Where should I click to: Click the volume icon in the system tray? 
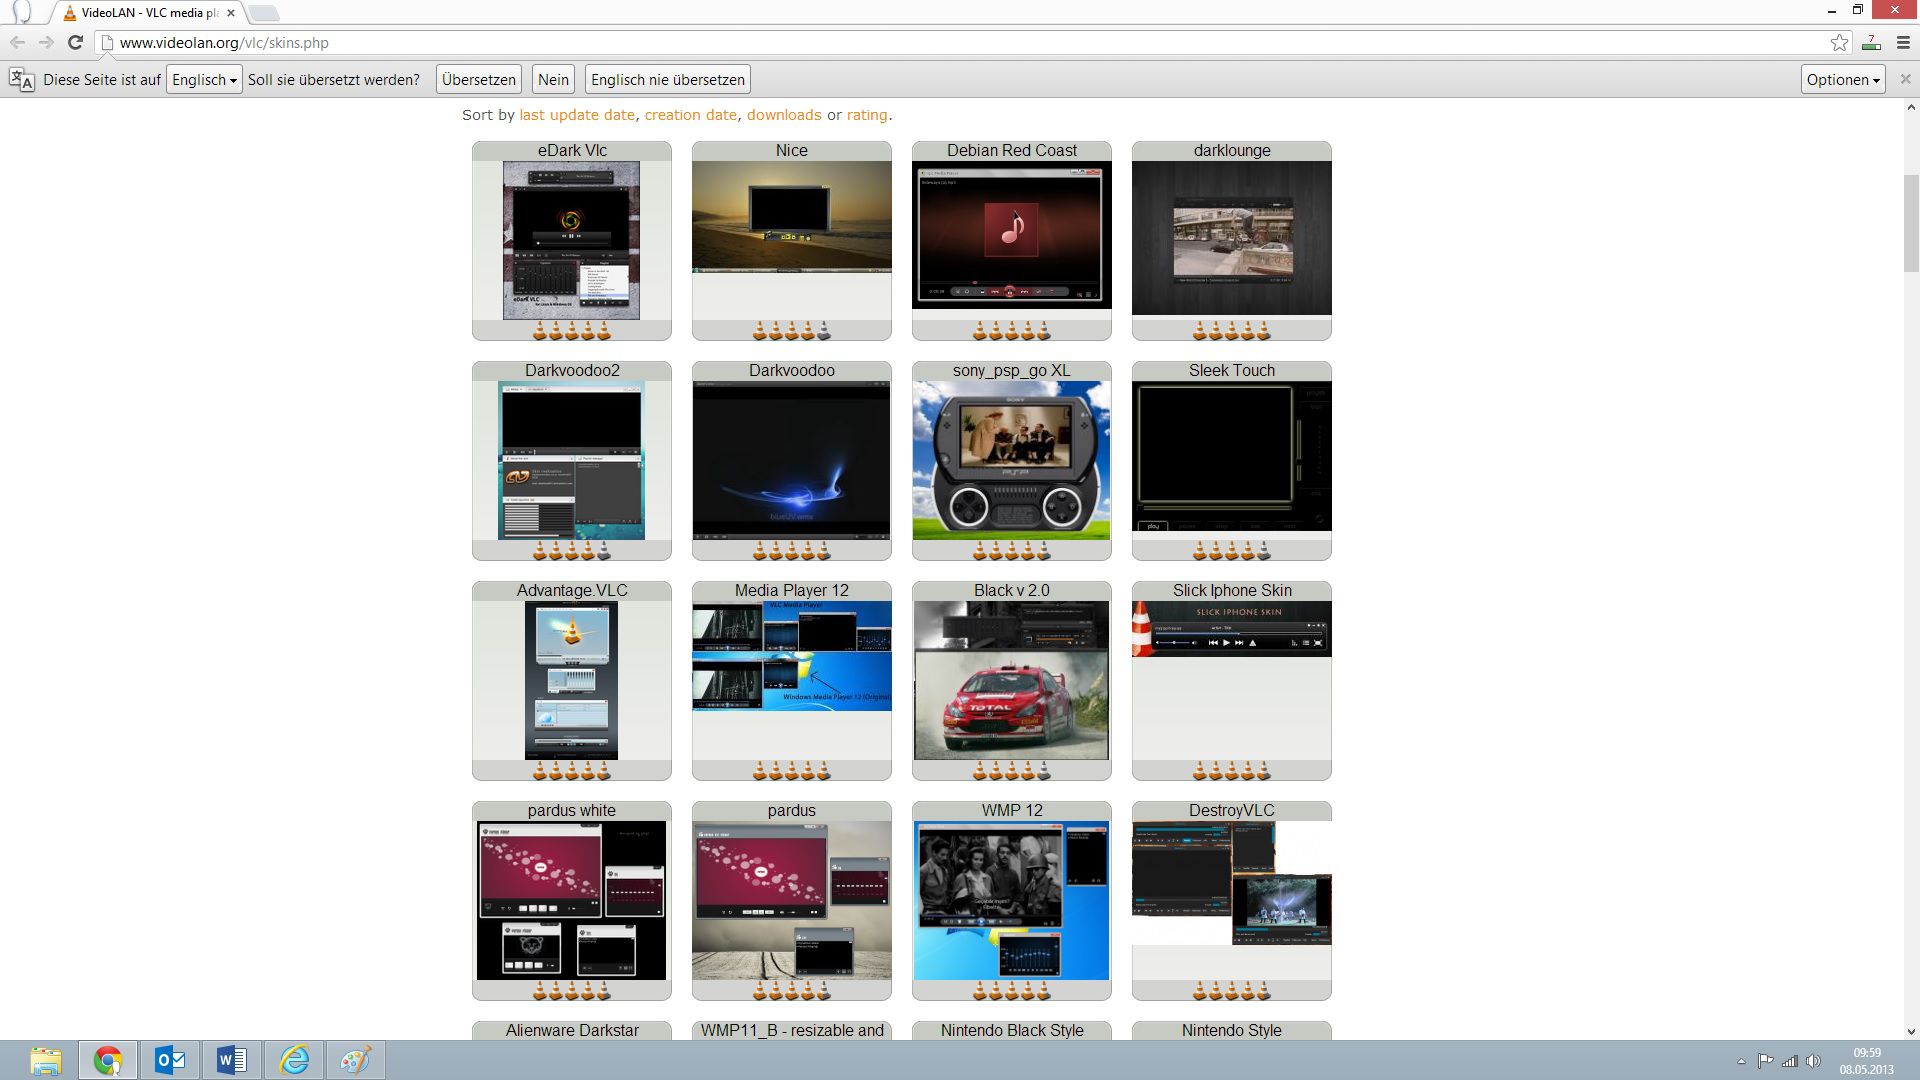click(x=1813, y=1061)
